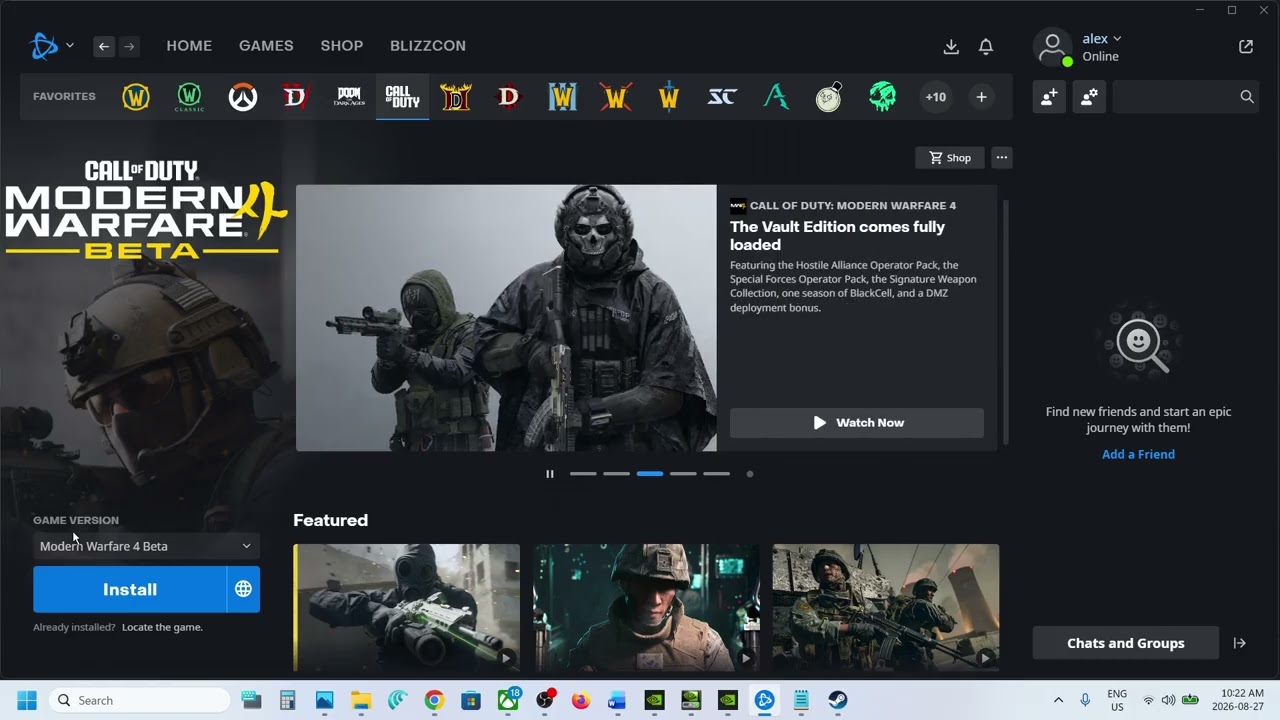This screenshot has height=720, width=1280.
Task: Open the Game Version dropdown
Action: (x=146, y=546)
